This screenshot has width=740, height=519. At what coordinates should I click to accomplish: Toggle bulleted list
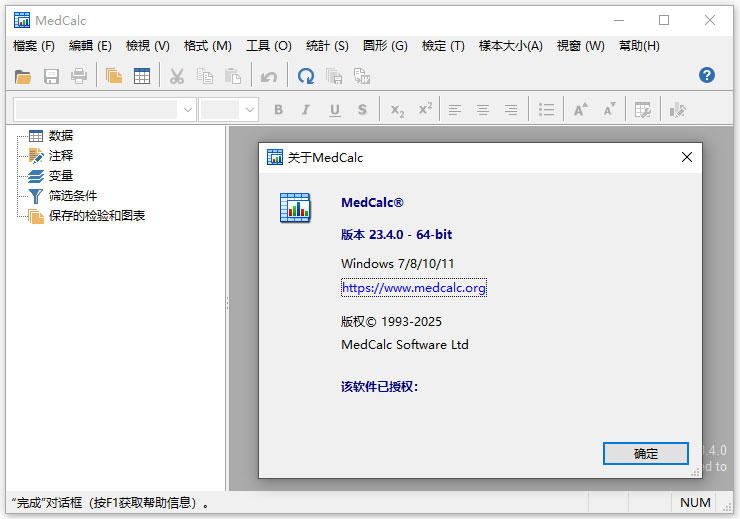pos(546,110)
